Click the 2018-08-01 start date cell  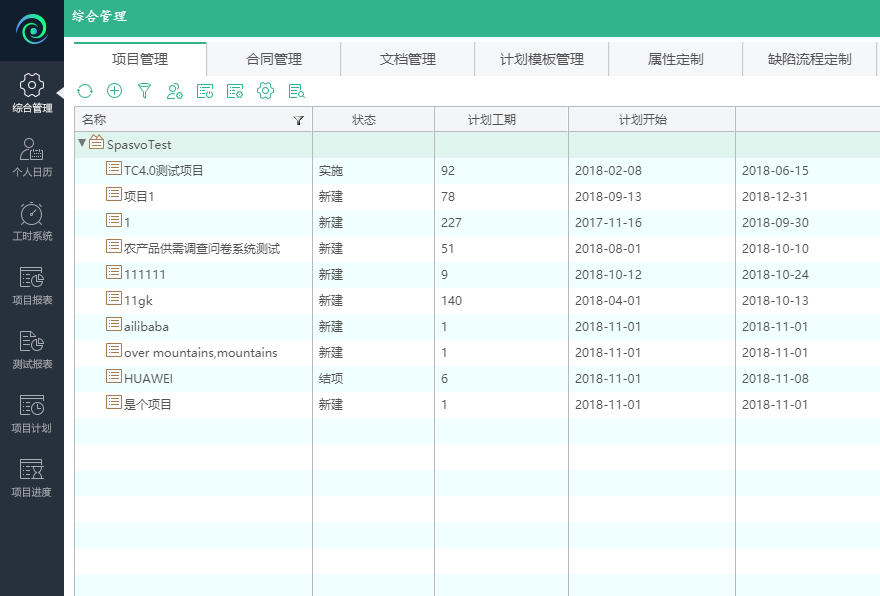pos(652,249)
